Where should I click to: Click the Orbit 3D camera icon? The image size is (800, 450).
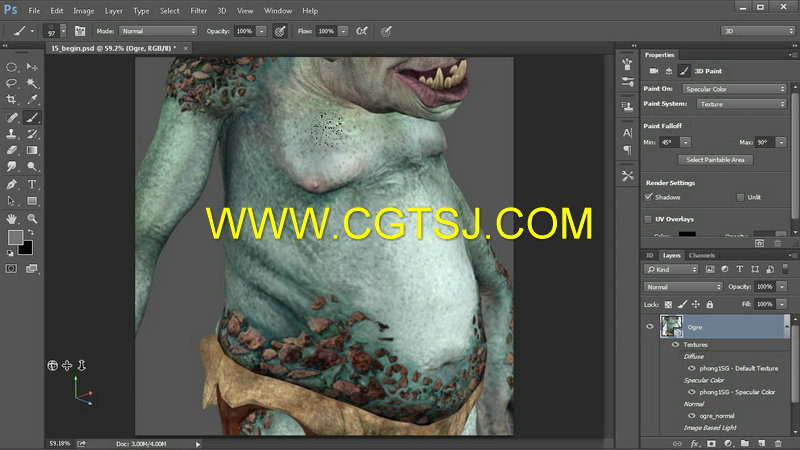pos(53,365)
